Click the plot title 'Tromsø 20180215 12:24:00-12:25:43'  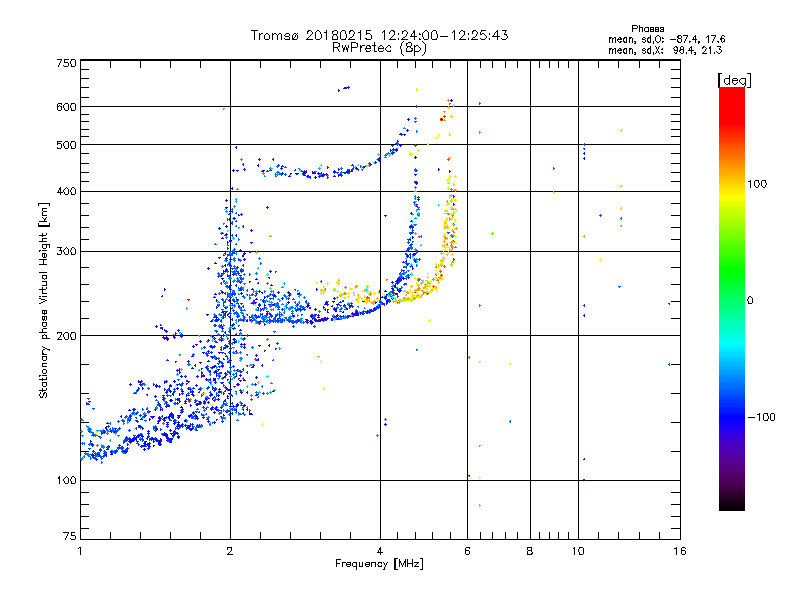click(379, 35)
